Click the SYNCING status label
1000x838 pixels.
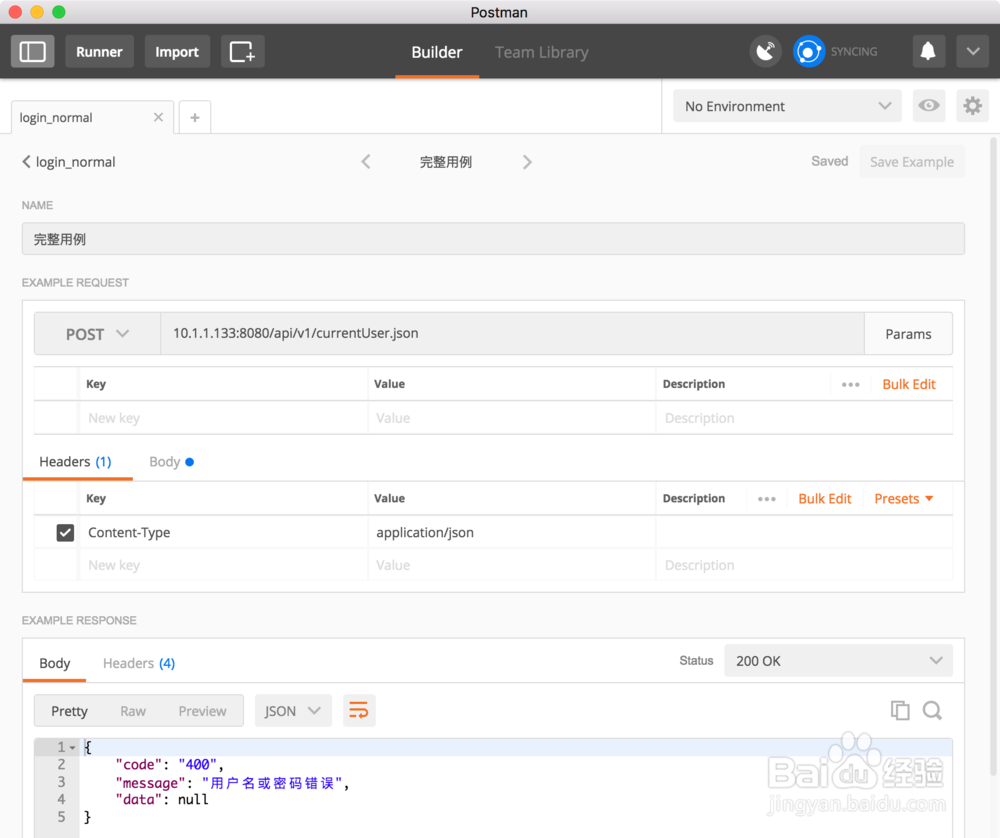point(854,52)
